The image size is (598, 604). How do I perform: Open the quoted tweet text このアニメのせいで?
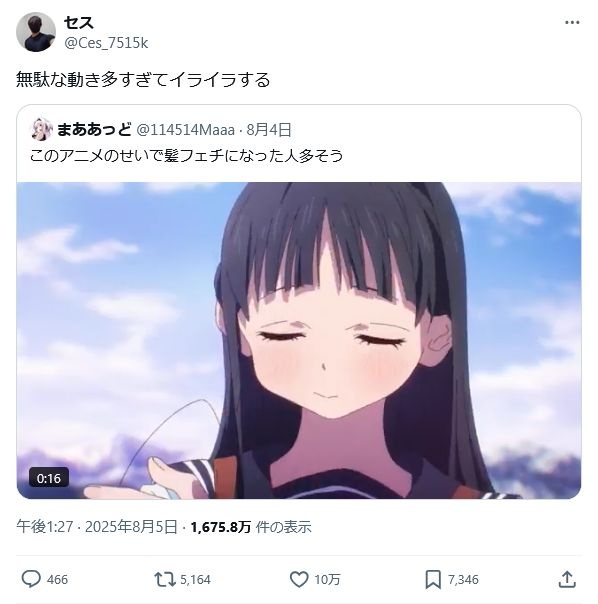(186, 156)
